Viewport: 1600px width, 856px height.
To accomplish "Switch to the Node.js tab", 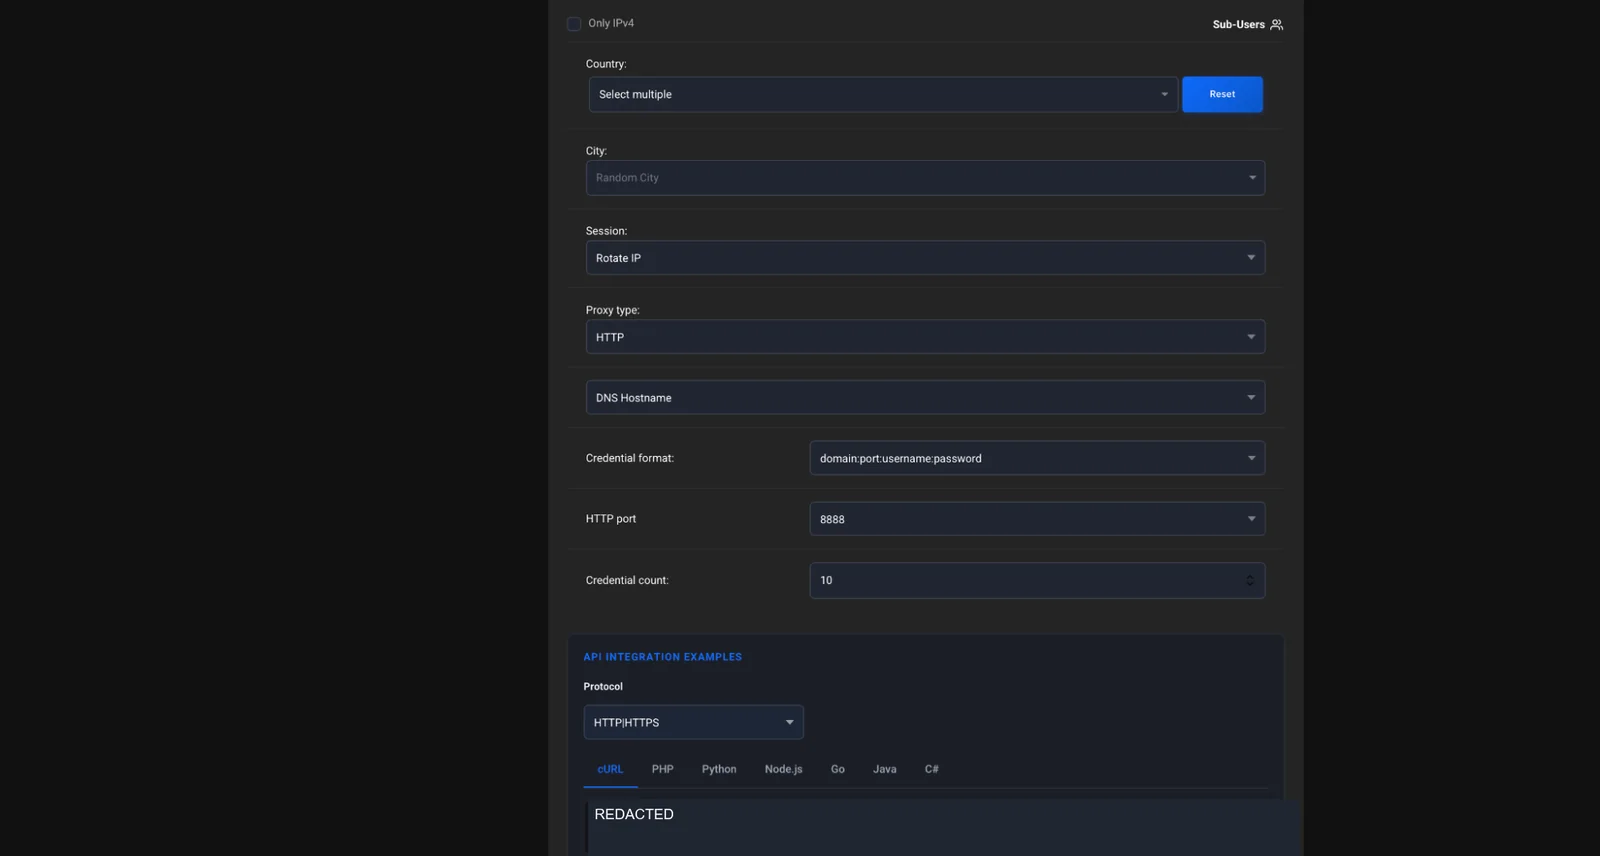I will 784,770.
